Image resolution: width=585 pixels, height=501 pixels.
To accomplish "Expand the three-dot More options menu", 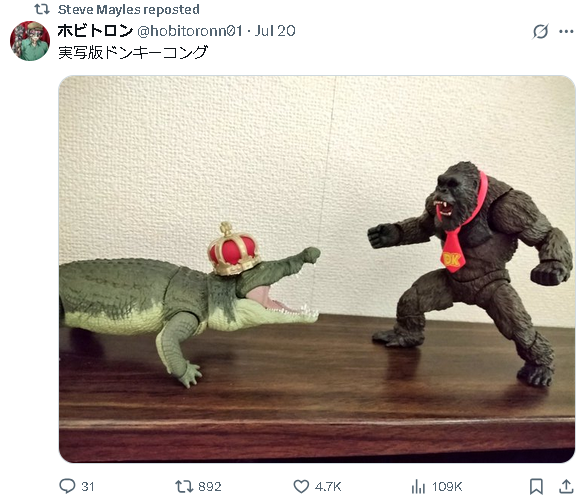I will click(566, 32).
